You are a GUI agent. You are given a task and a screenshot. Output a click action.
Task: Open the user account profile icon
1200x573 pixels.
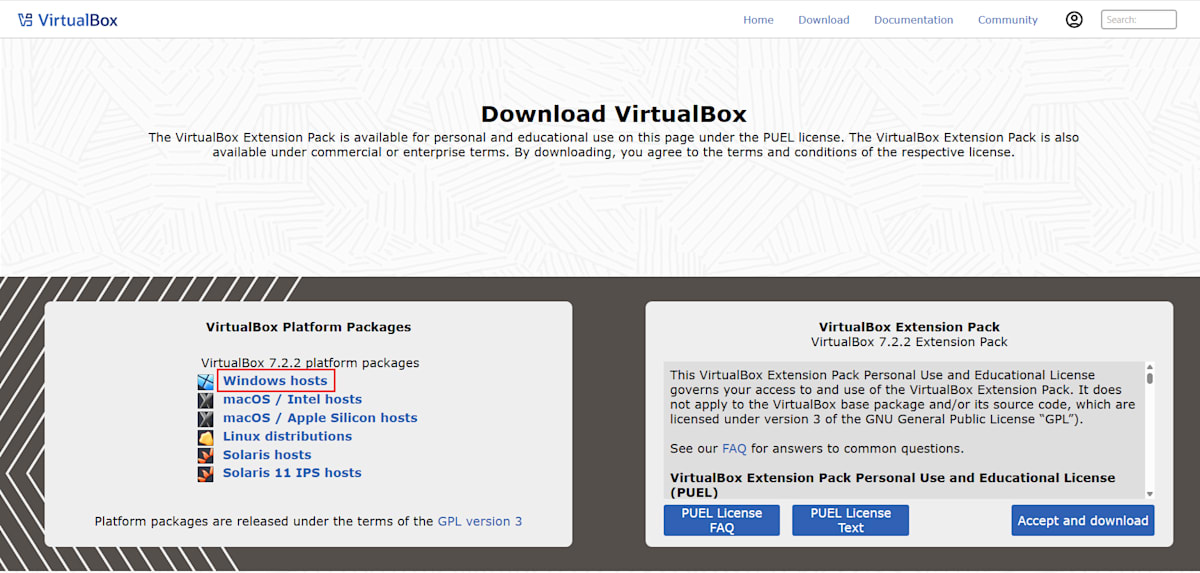1074,19
